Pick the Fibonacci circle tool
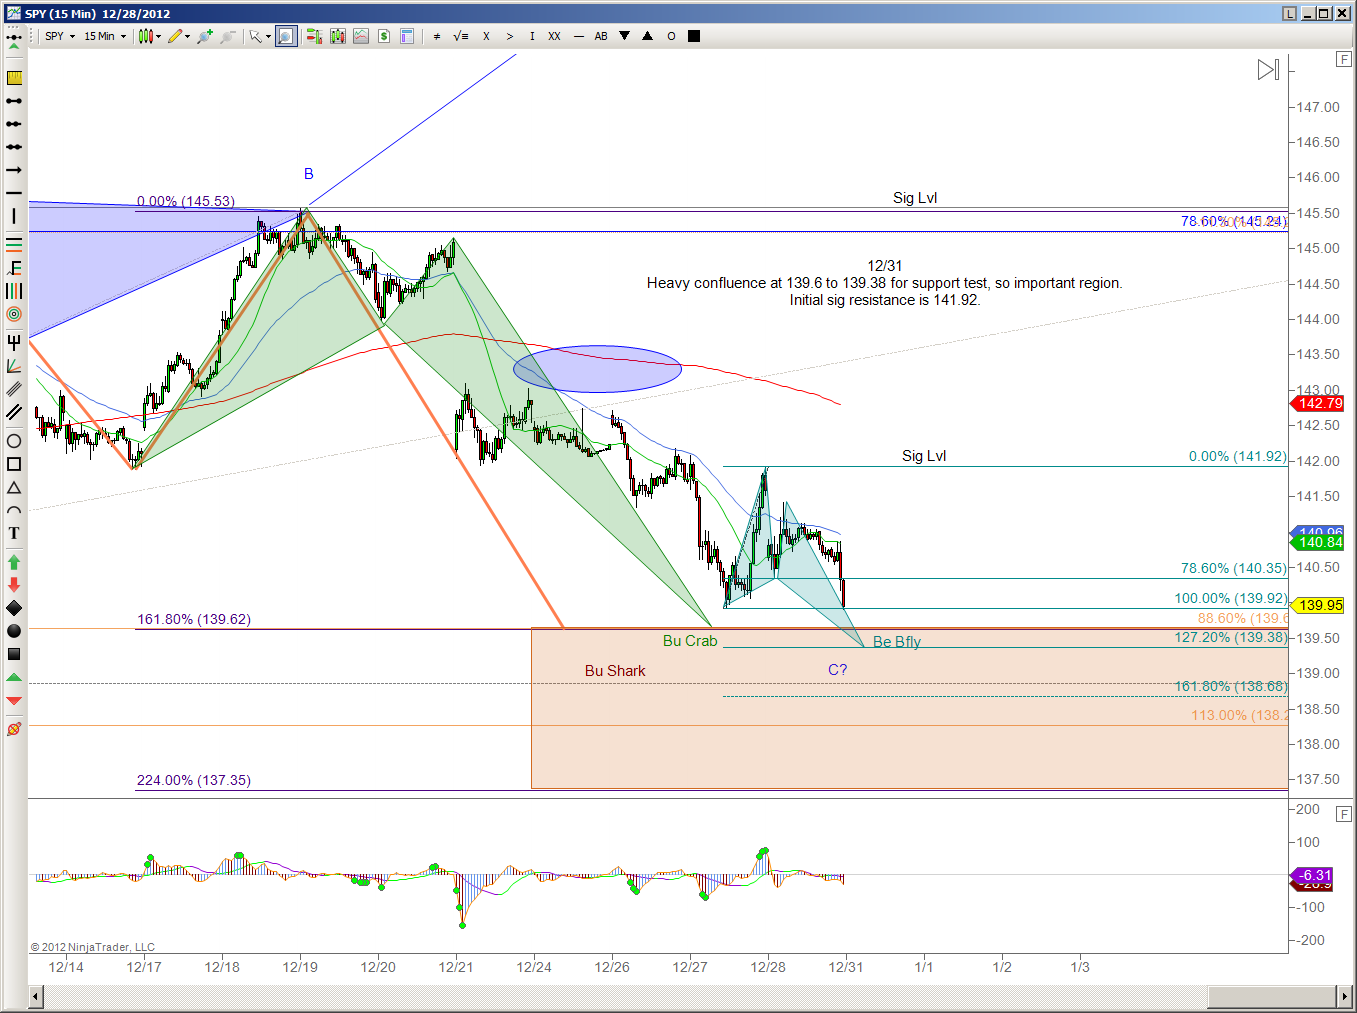Viewport: 1357px width, 1013px height. (x=14, y=314)
